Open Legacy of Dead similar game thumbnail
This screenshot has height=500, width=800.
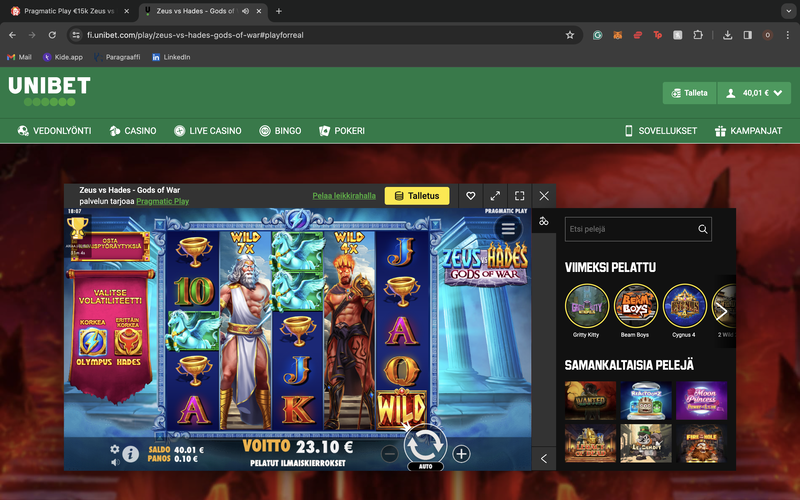click(590, 443)
